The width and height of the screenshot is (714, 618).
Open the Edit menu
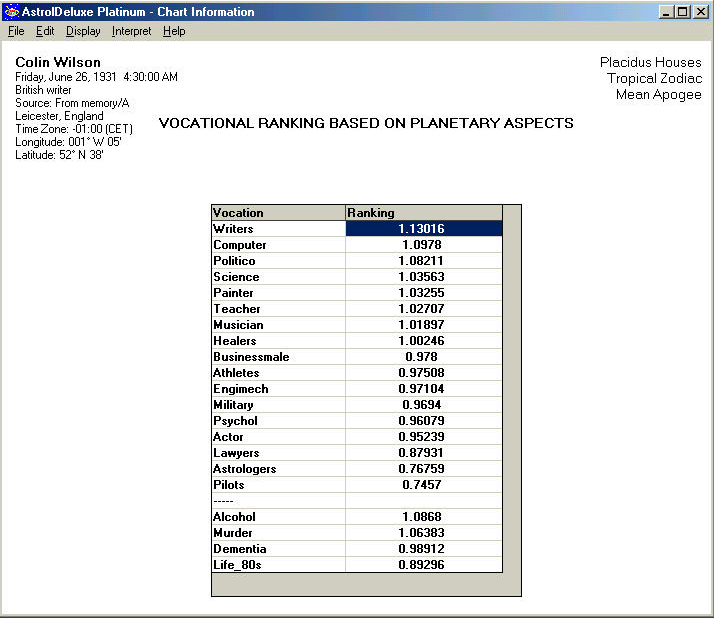pyautogui.click(x=45, y=31)
